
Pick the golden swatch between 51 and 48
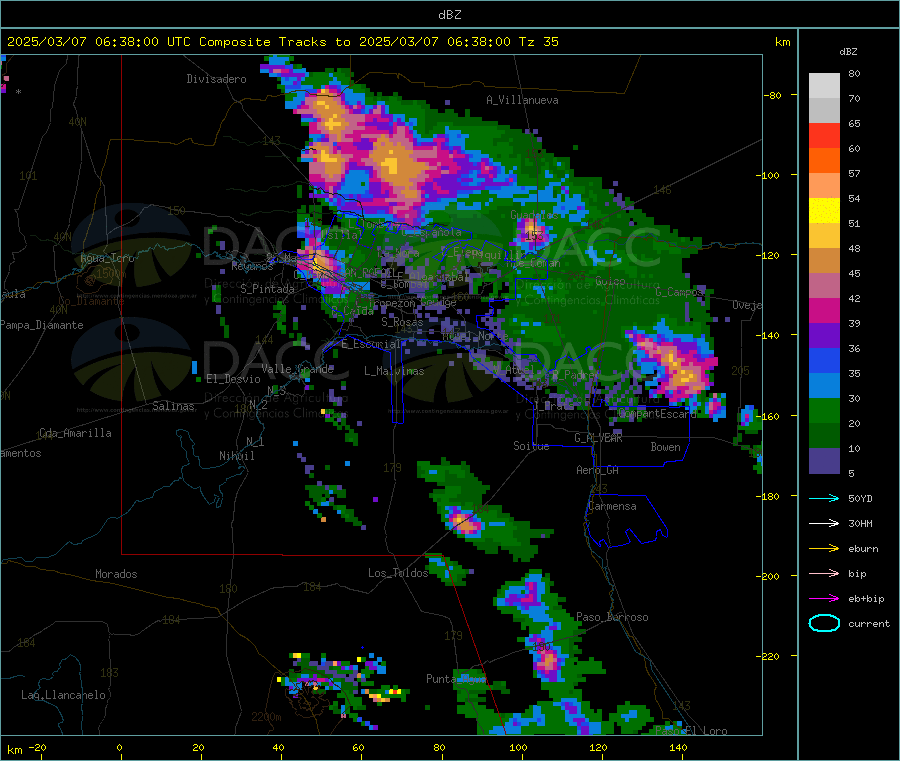tap(824, 235)
